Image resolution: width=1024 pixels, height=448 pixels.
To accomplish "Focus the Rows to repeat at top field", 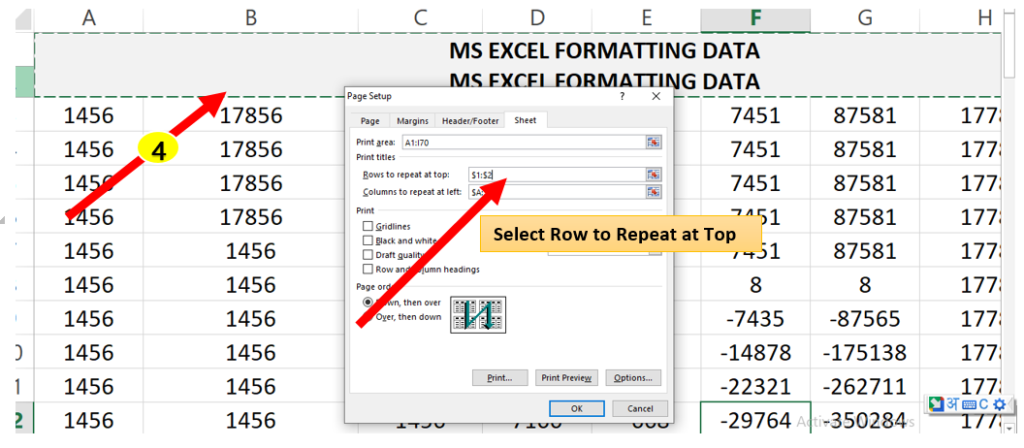I will [556, 174].
